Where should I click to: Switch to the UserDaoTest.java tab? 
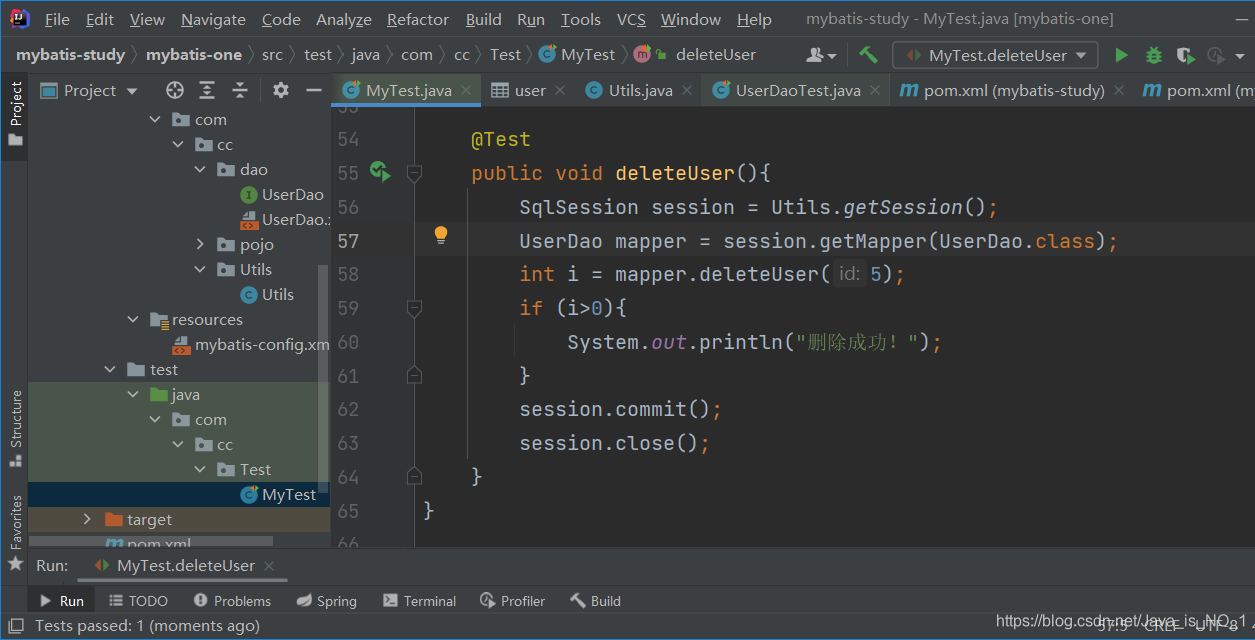(786, 90)
